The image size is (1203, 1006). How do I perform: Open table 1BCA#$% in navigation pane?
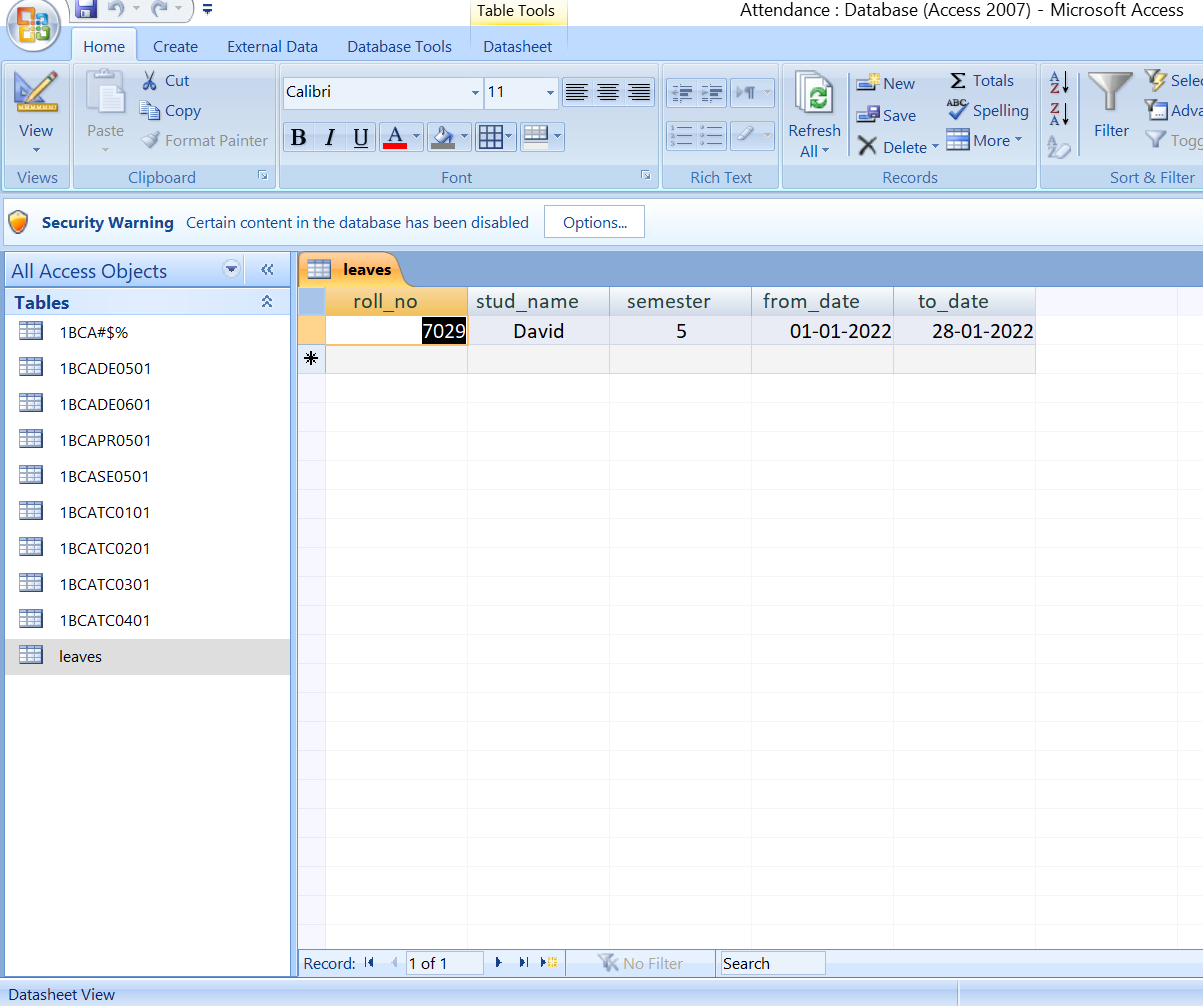[147, 333]
